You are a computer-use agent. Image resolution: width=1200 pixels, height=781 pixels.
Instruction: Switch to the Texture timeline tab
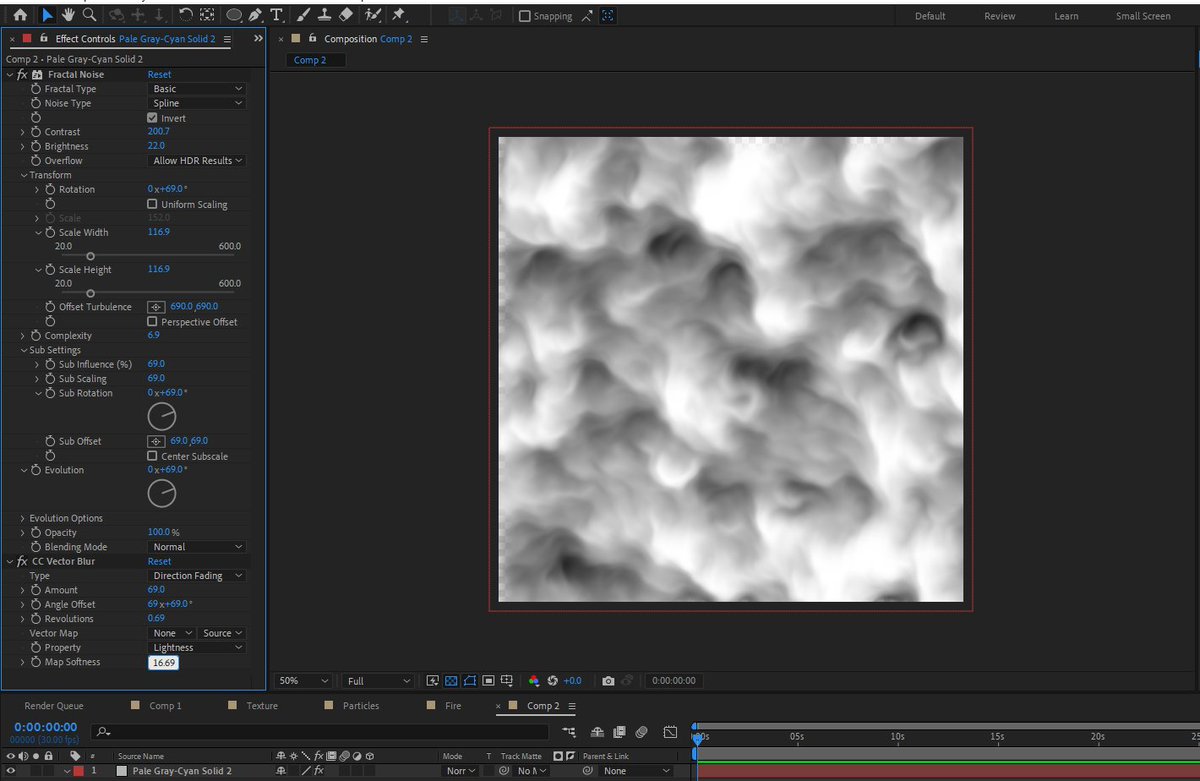click(x=262, y=706)
